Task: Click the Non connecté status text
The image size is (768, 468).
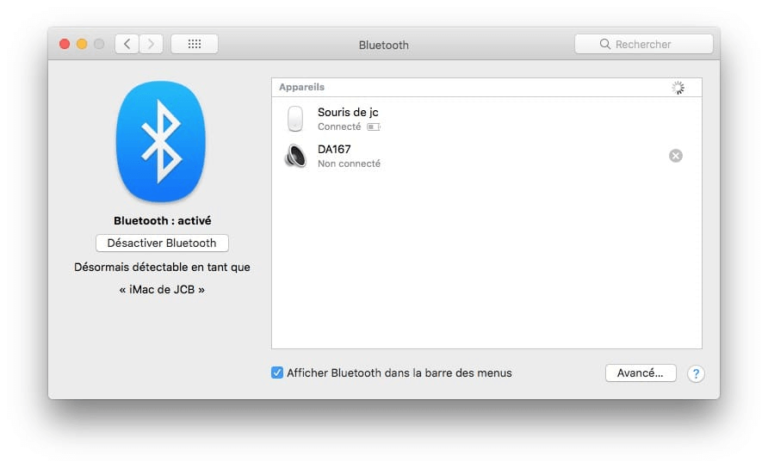Action: click(349, 164)
